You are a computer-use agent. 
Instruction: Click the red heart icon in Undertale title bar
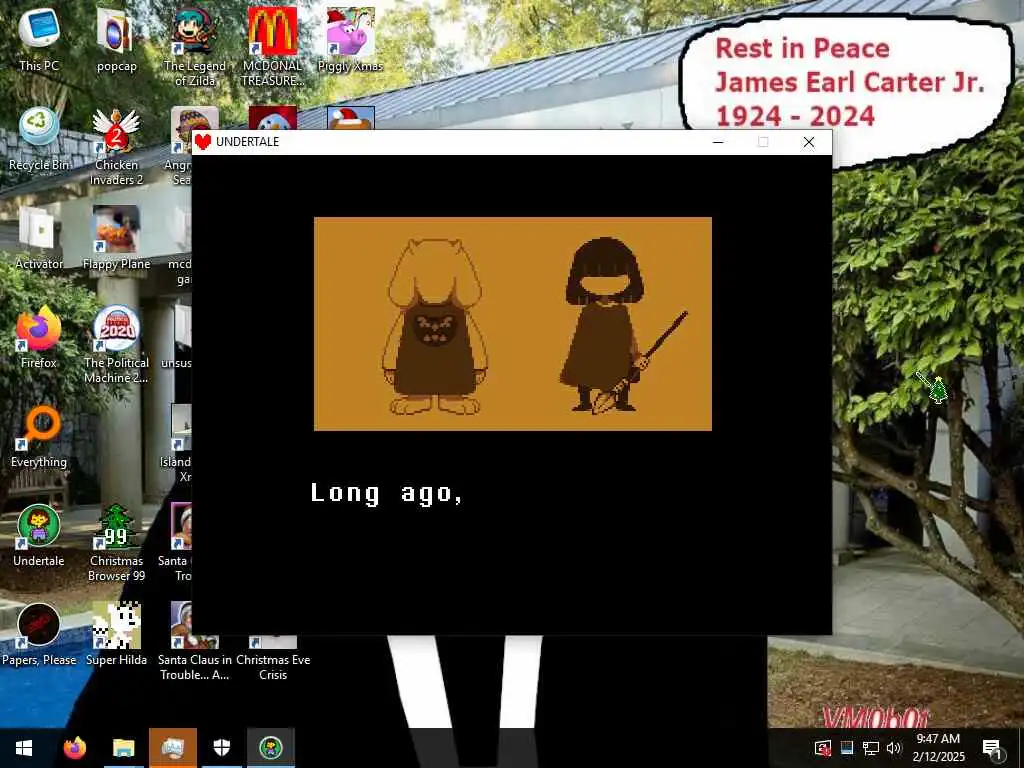202,142
